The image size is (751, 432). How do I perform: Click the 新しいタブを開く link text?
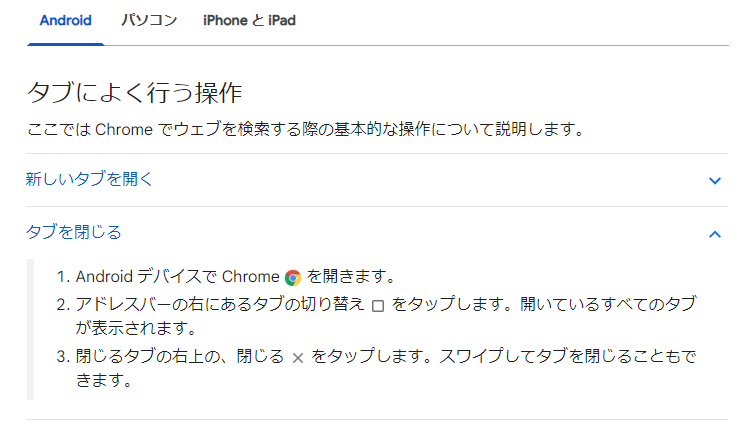[89, 179]
